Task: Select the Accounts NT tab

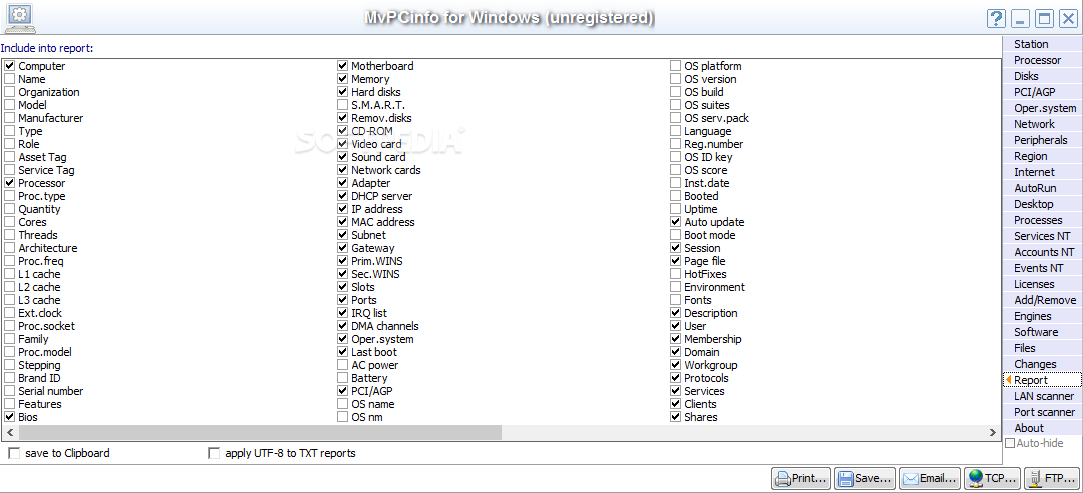Action: pyautogui.click(x=1042, y=252)
